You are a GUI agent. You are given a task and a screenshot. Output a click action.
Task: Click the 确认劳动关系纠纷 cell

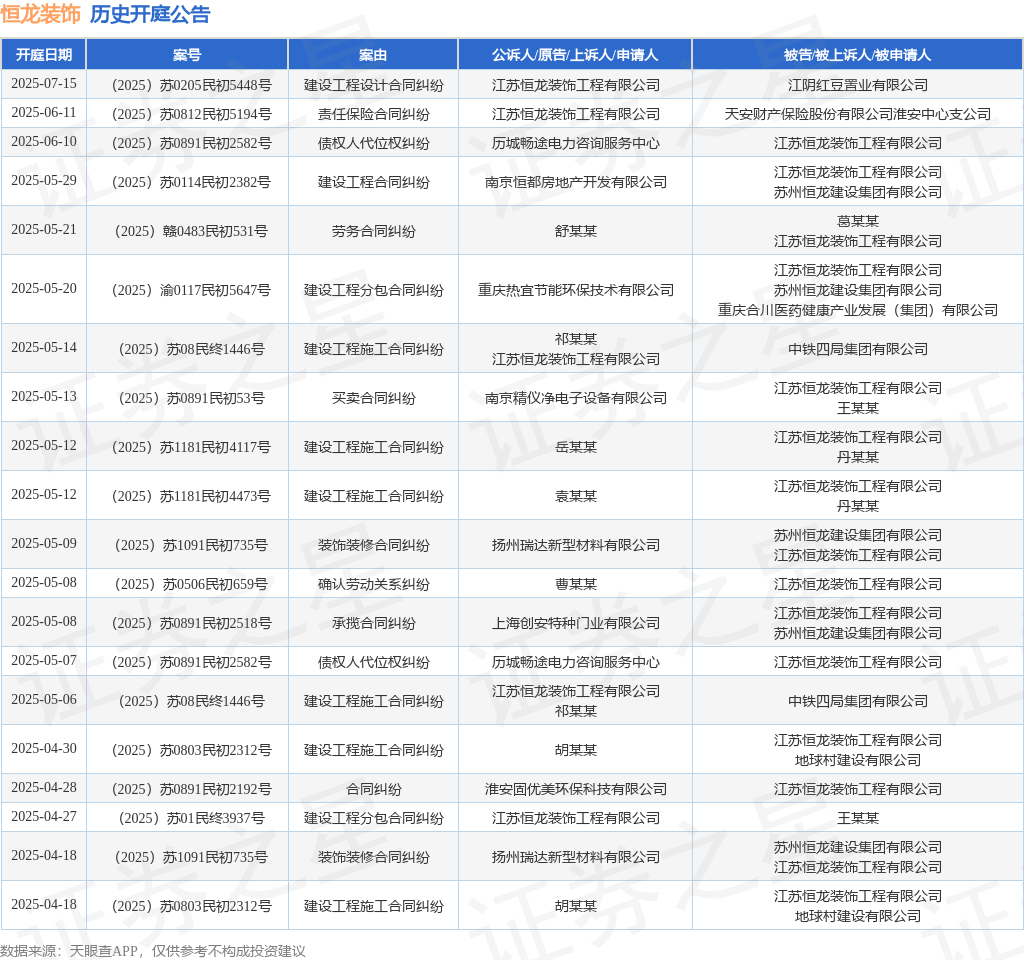coord(373,584)
